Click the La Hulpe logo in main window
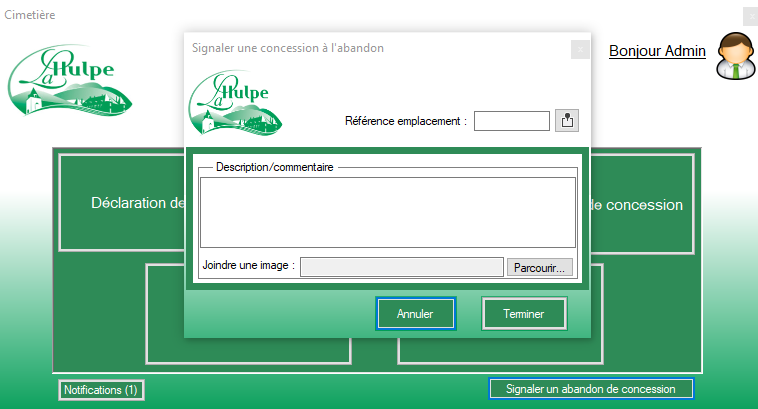The image size is (758, 409). (69, 80)
